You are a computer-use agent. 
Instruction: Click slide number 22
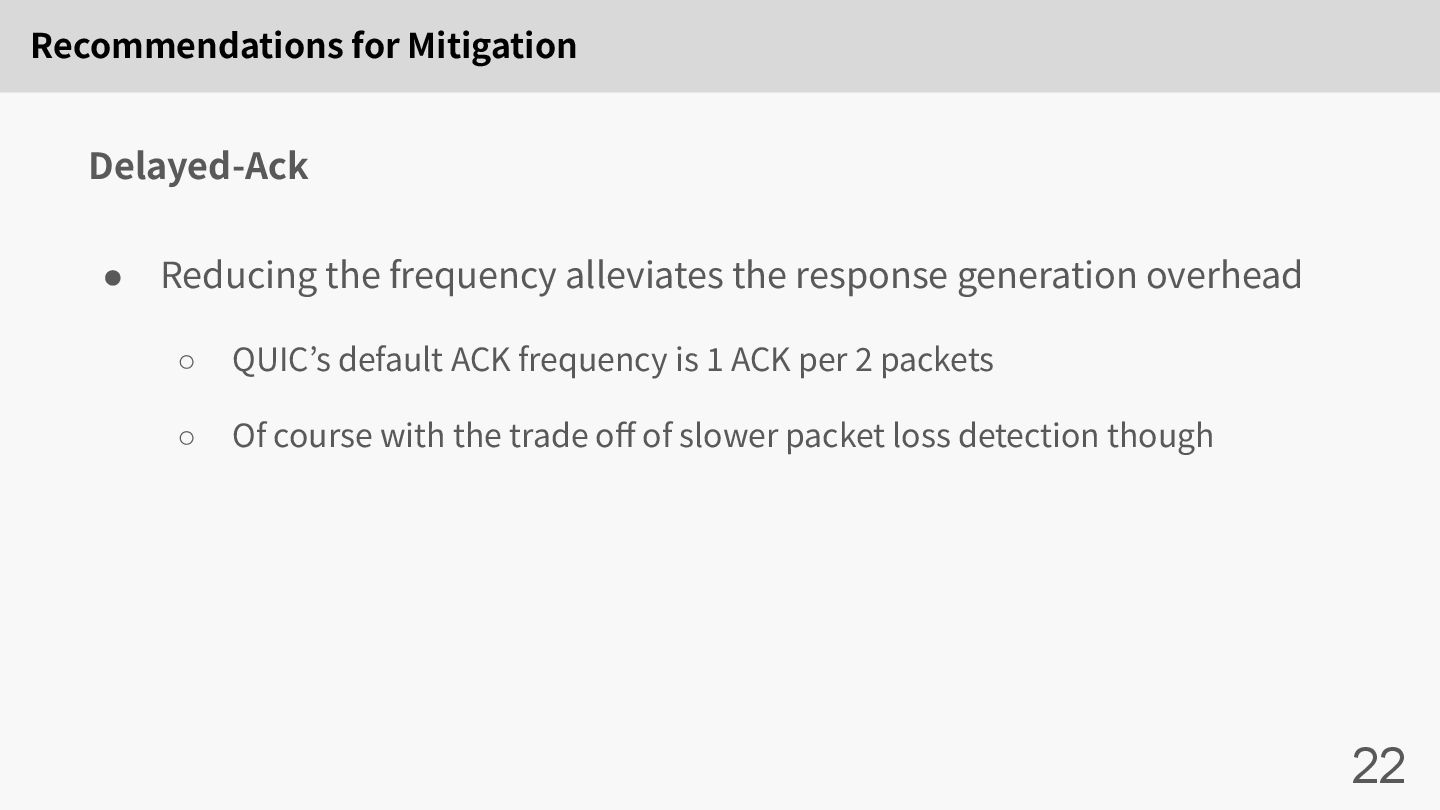click(1379, 766)
